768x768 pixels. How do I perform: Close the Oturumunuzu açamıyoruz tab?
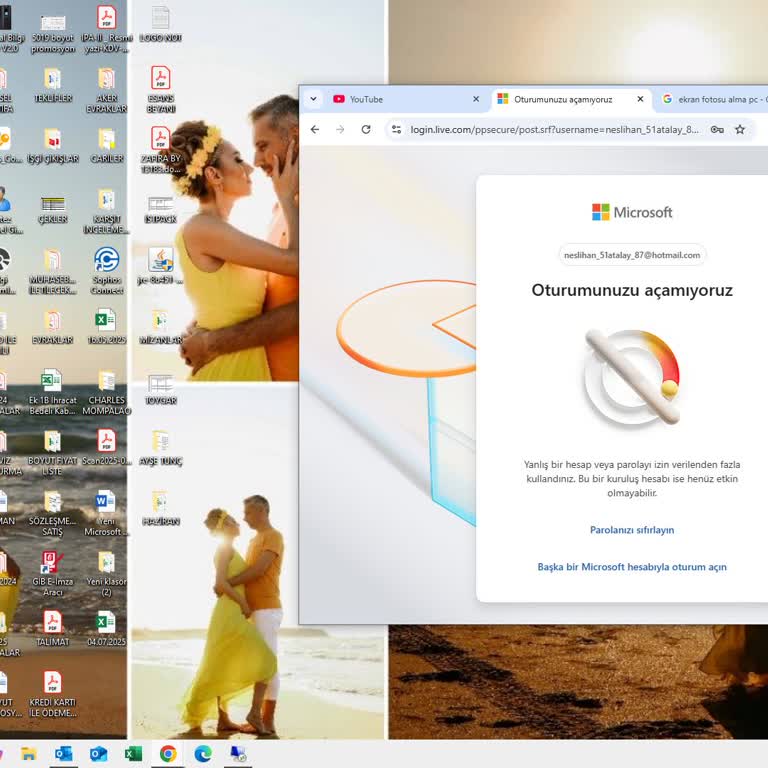(640, 99)
